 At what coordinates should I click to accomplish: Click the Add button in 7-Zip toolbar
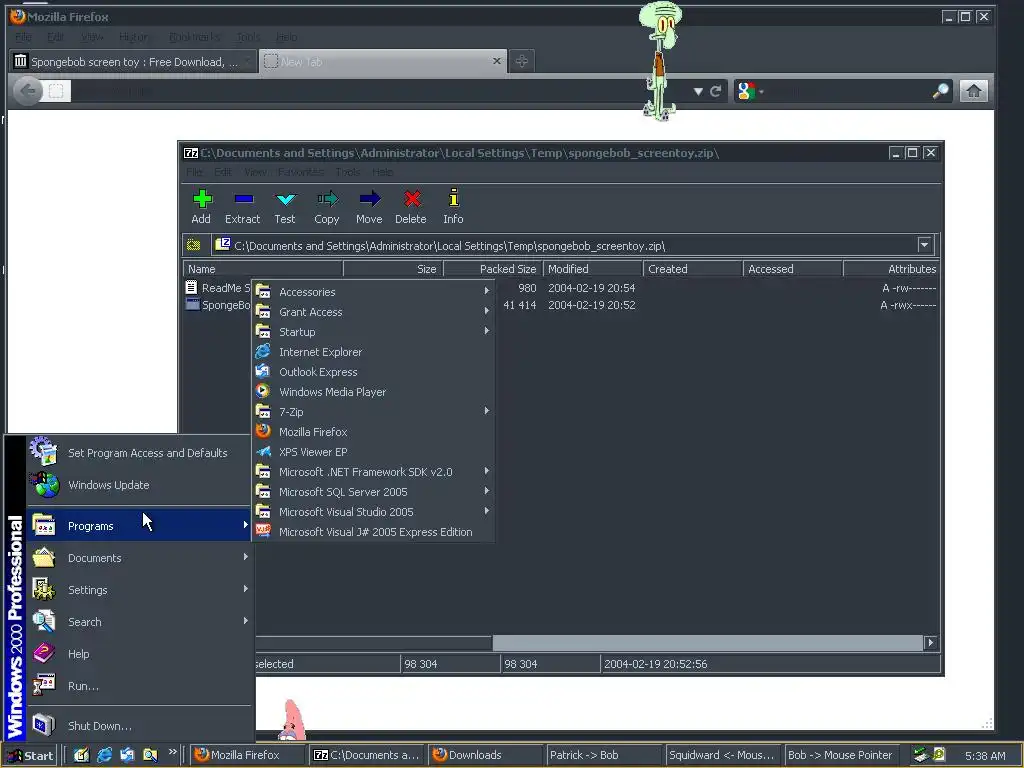201,206
